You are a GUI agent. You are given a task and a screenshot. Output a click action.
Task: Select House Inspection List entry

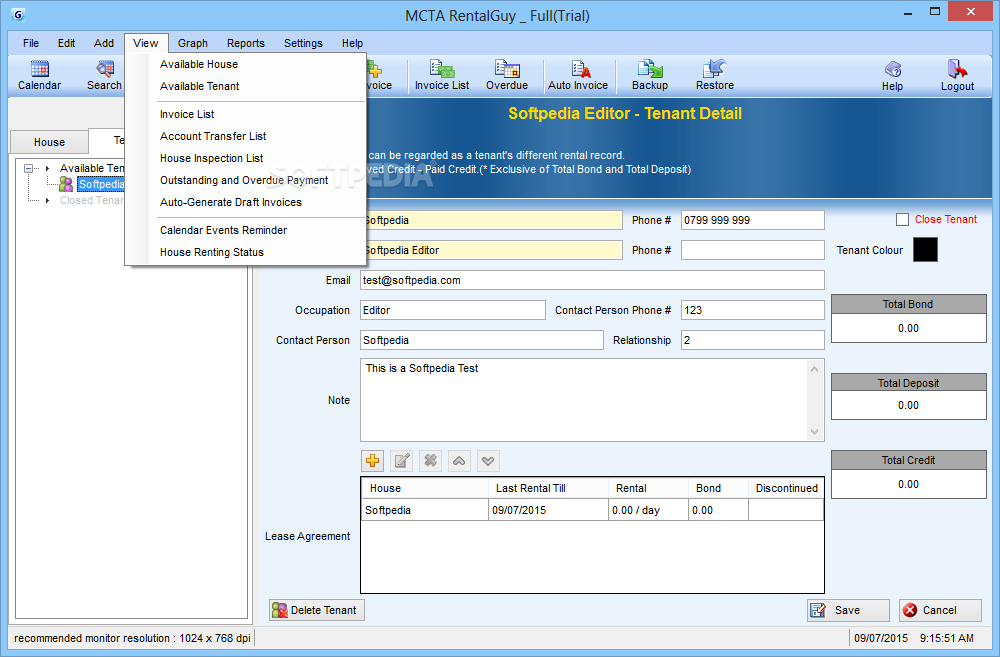click(246, 158)
